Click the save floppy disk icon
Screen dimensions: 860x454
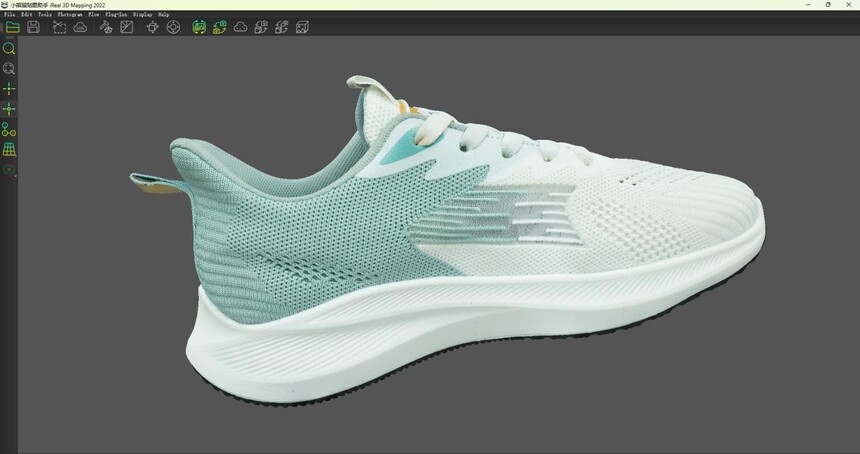pyautogui.click(x=33, y=27)
